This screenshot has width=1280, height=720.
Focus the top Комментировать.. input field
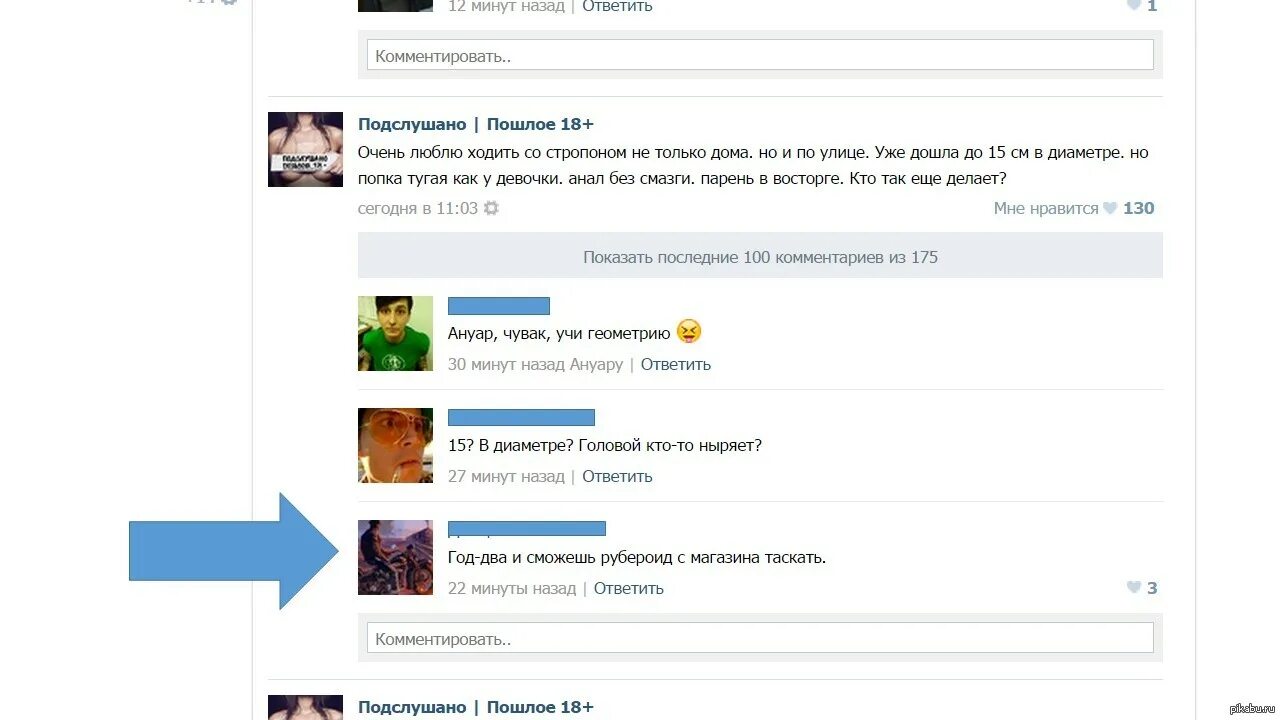coord(760,55)
